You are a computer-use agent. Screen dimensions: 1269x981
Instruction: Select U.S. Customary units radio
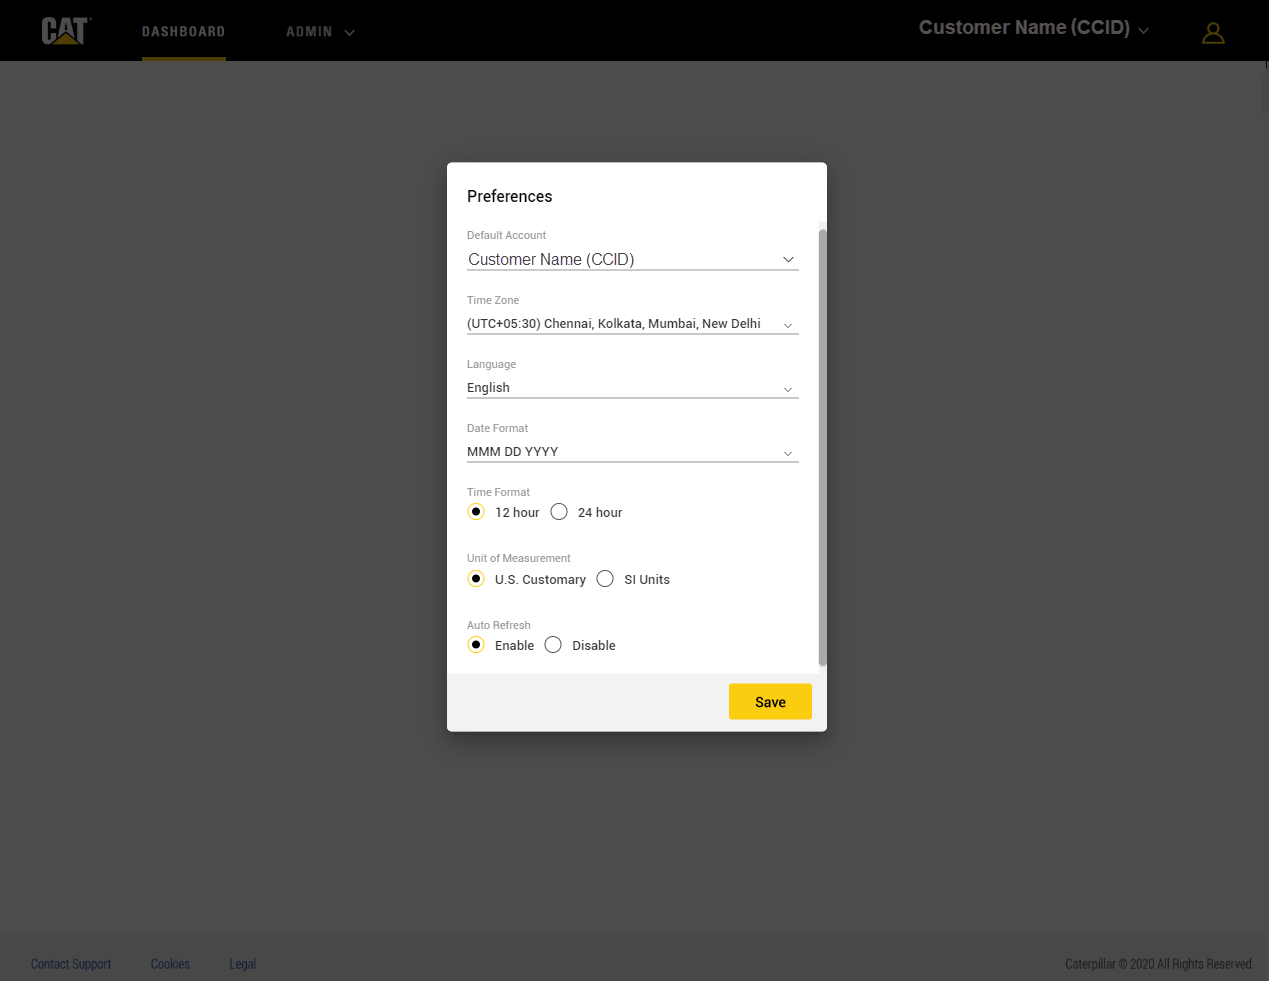[x=476, y=579]
